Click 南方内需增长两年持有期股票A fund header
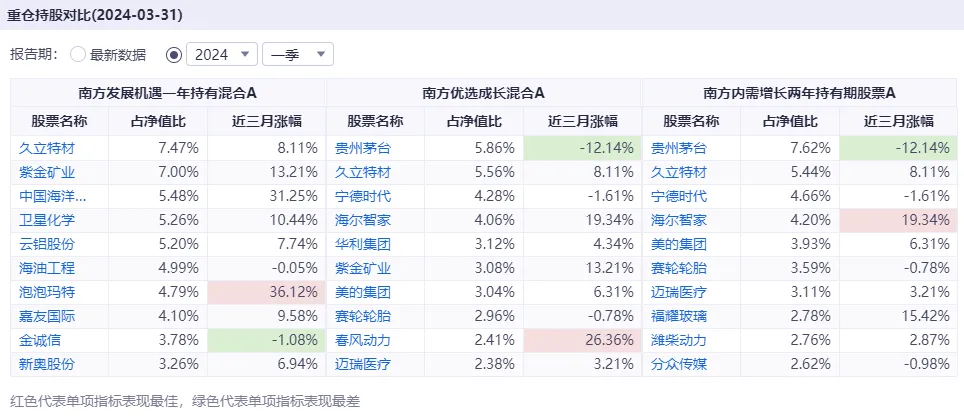Image resolution: width=964 pixels, height=416 pixels. (x=799, y=92)
